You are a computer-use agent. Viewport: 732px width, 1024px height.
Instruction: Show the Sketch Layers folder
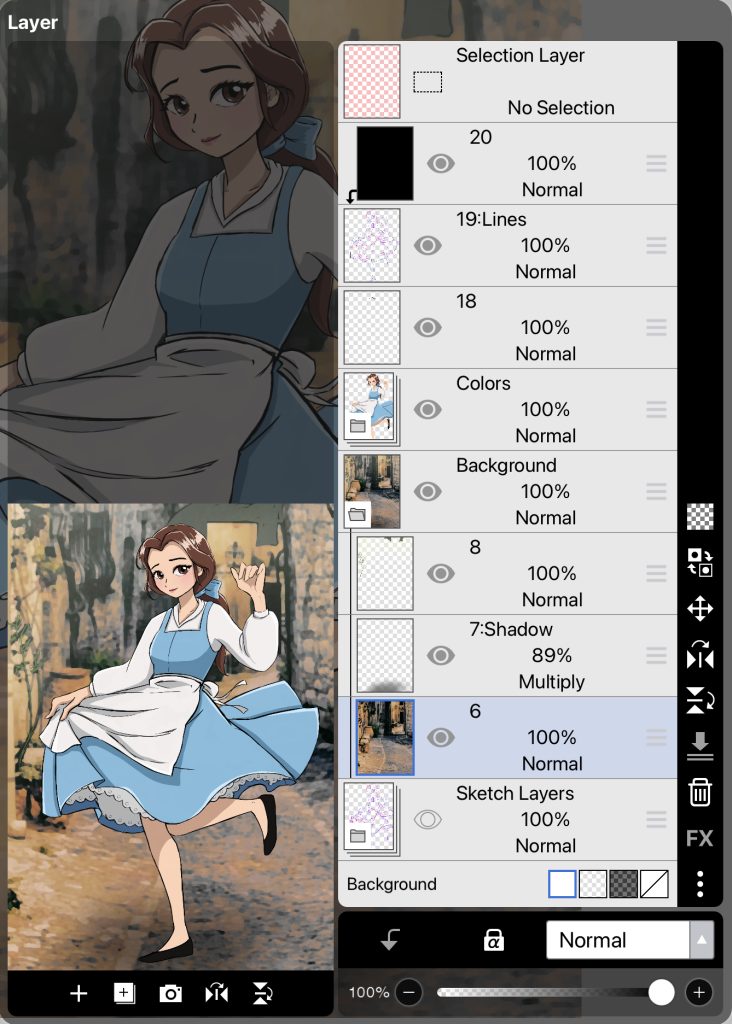coord(428,819)
